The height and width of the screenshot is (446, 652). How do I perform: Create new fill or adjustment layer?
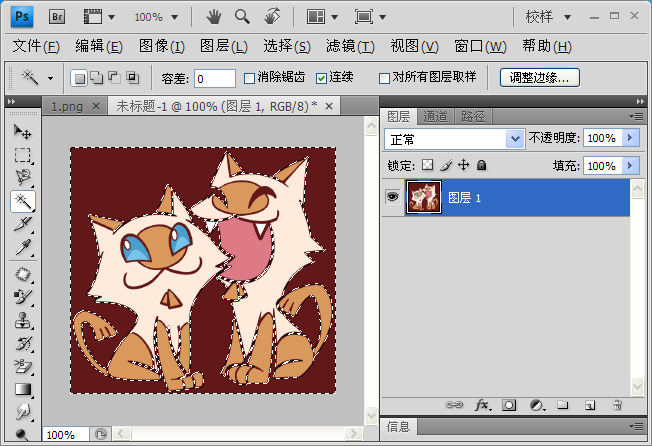coord(537,405)
